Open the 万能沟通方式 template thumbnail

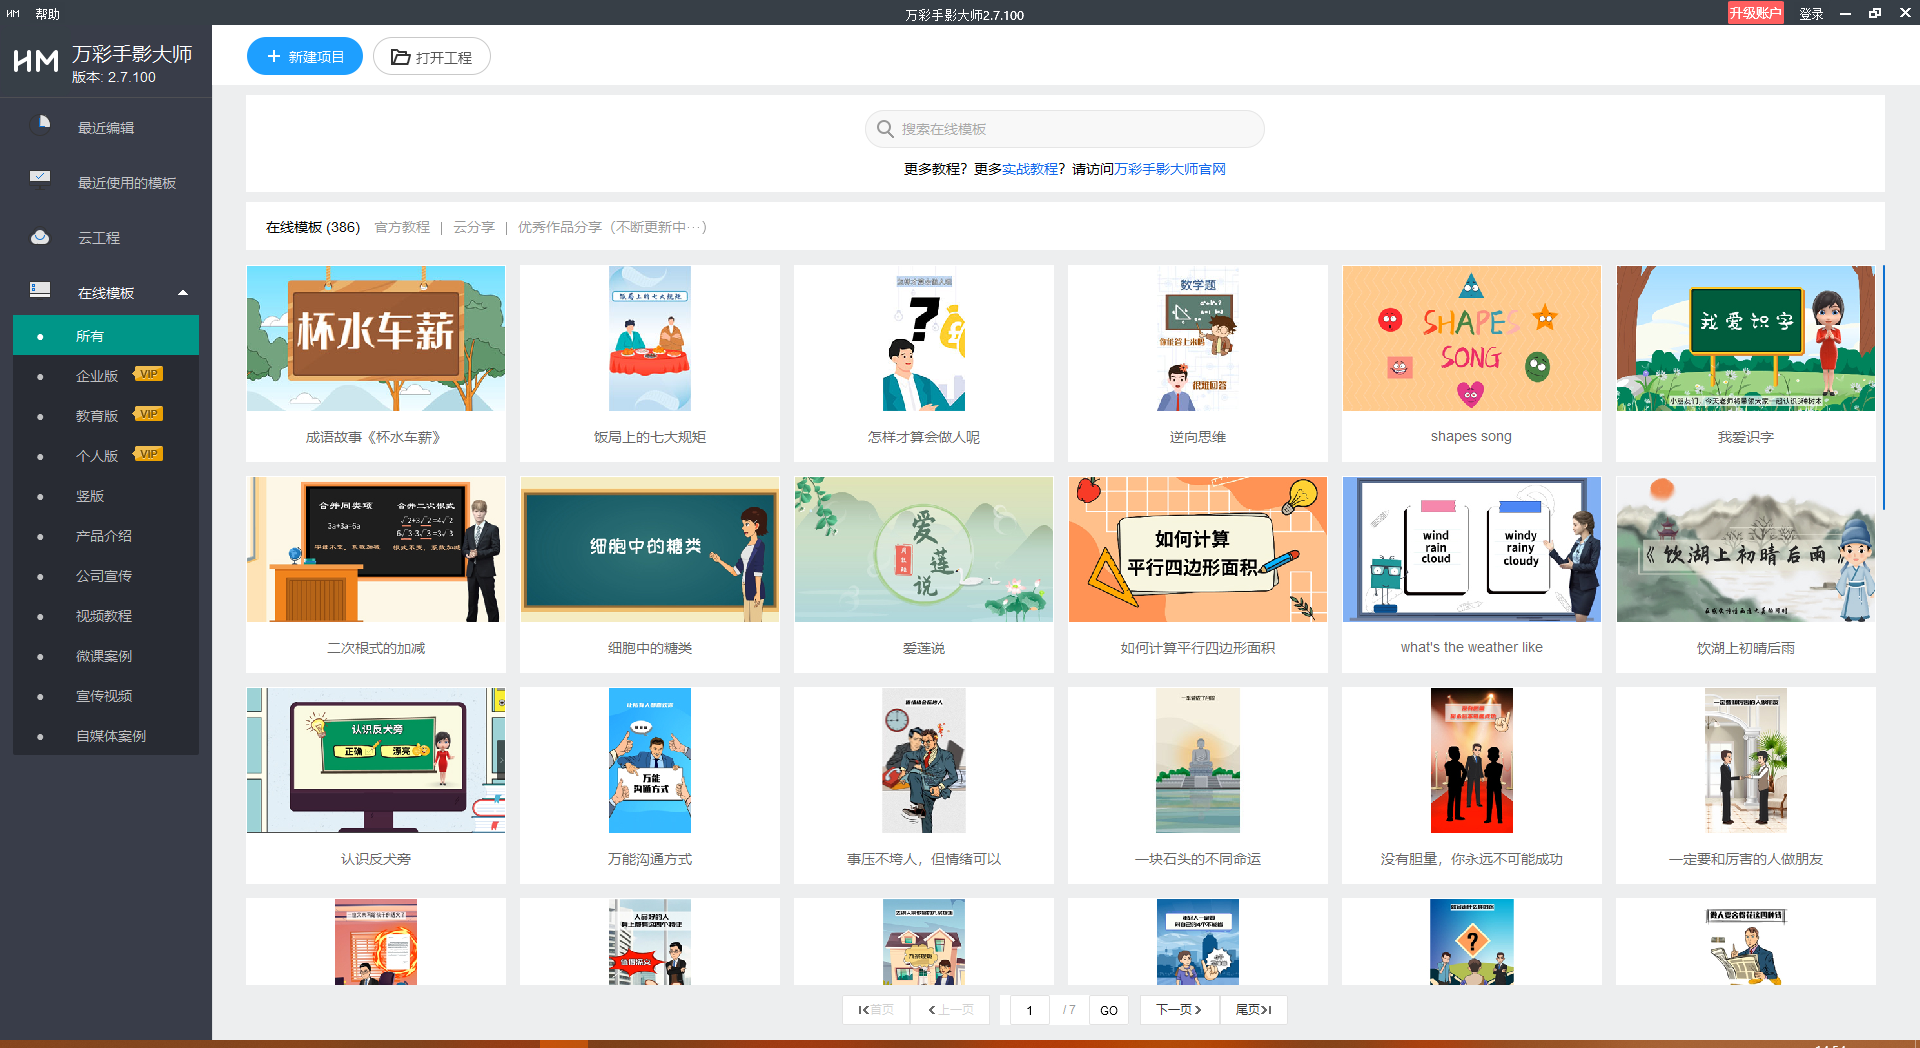coord(650,760)
